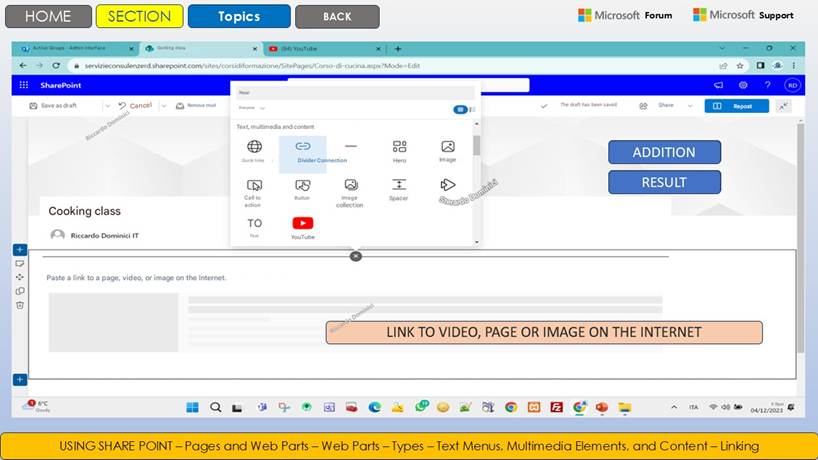Pick the Image collection web part
This screenshot has height=460, width=818.
(350, 192)
